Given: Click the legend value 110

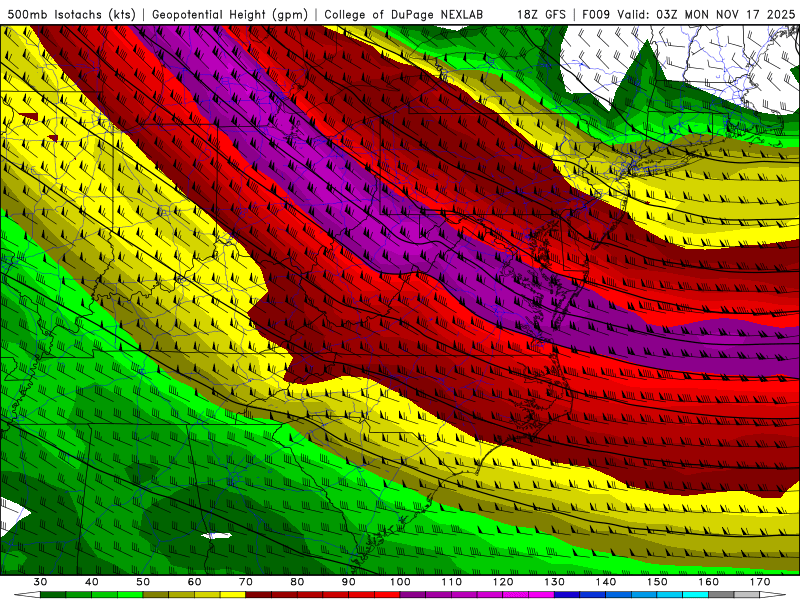Looking at the screenshot, I should (x=452, y=582).
